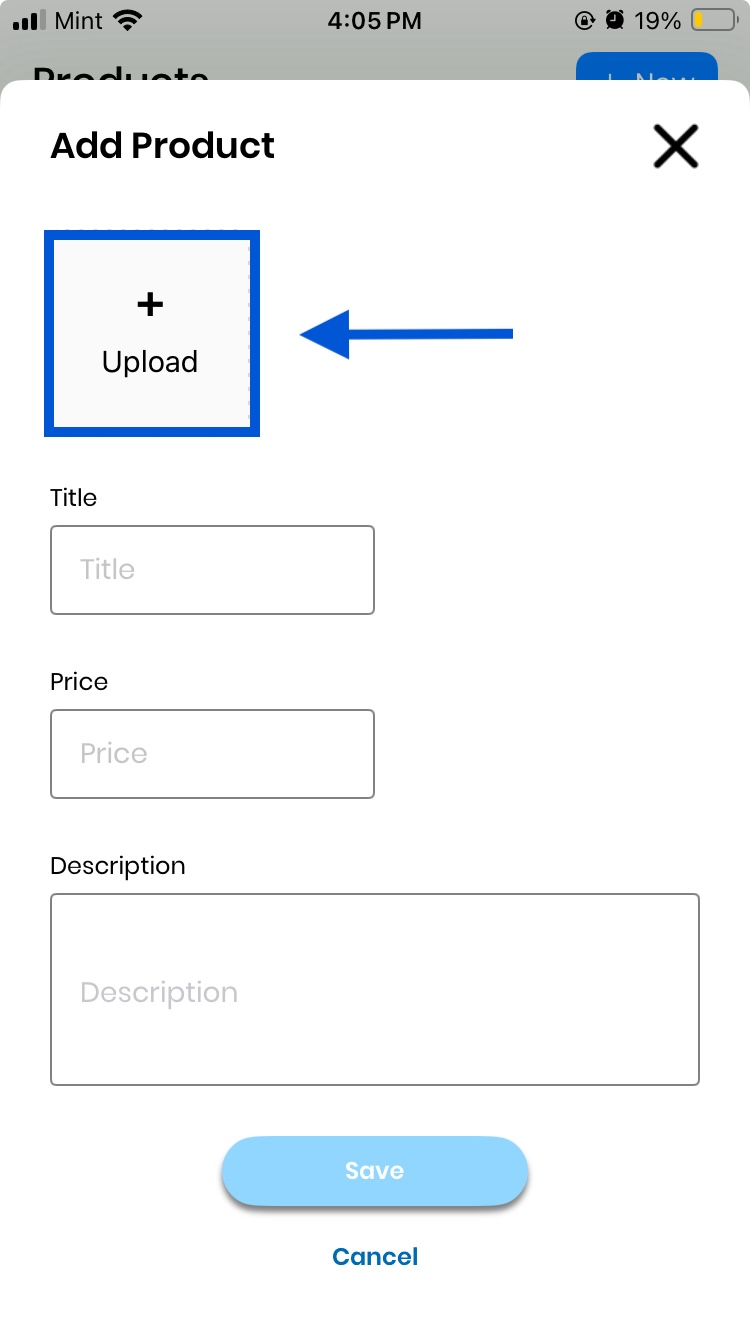Tap the partially hidden New button

pos(647,69)
